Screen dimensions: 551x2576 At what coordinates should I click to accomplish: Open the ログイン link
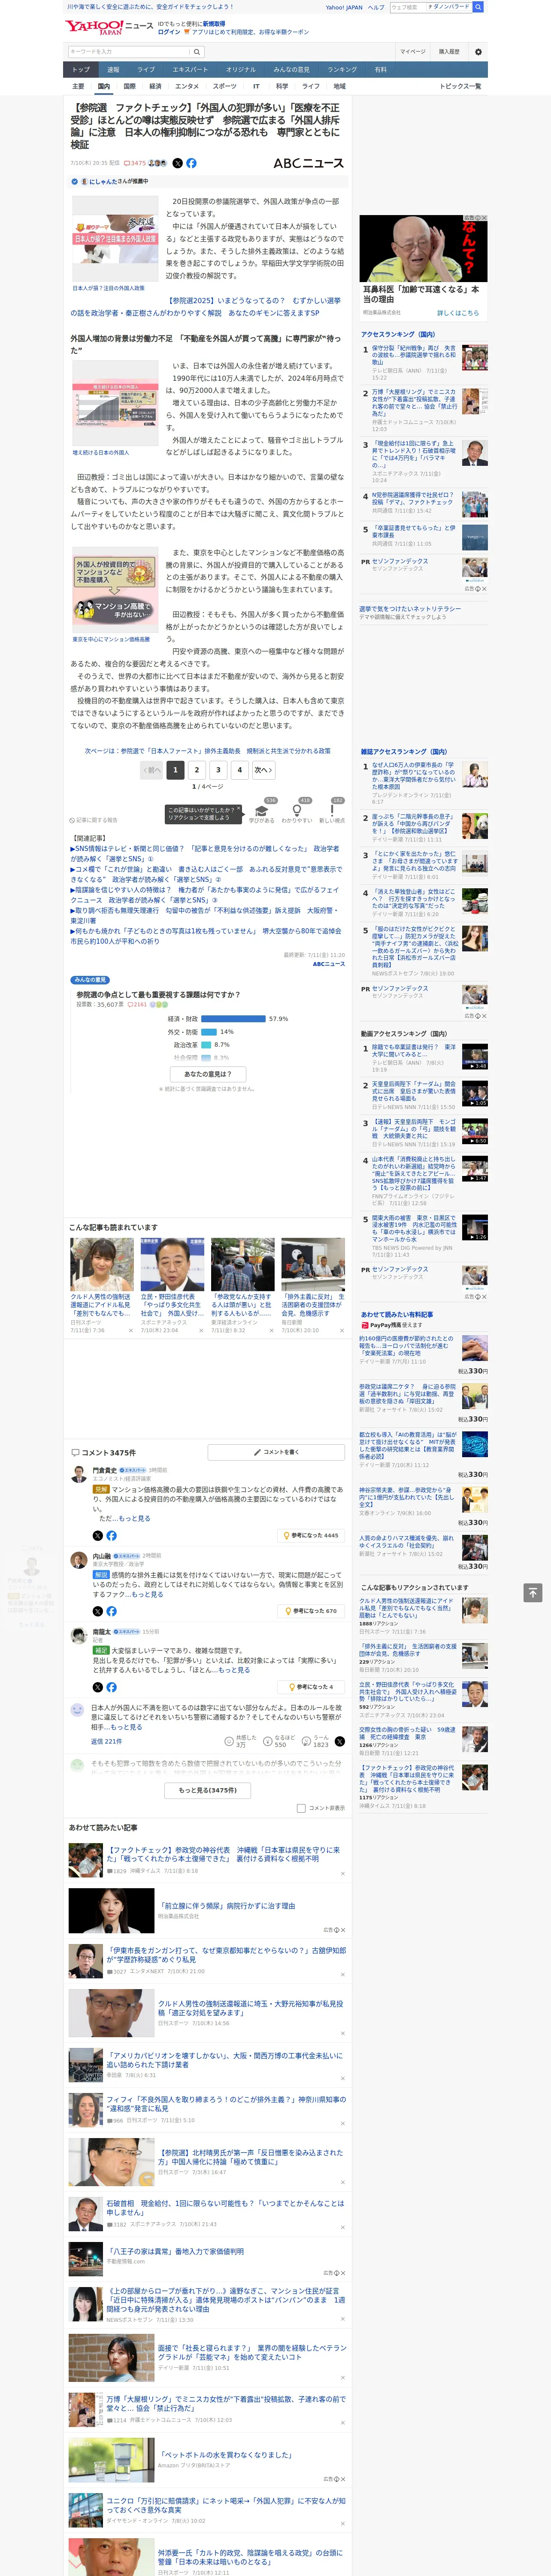[169, 32]
